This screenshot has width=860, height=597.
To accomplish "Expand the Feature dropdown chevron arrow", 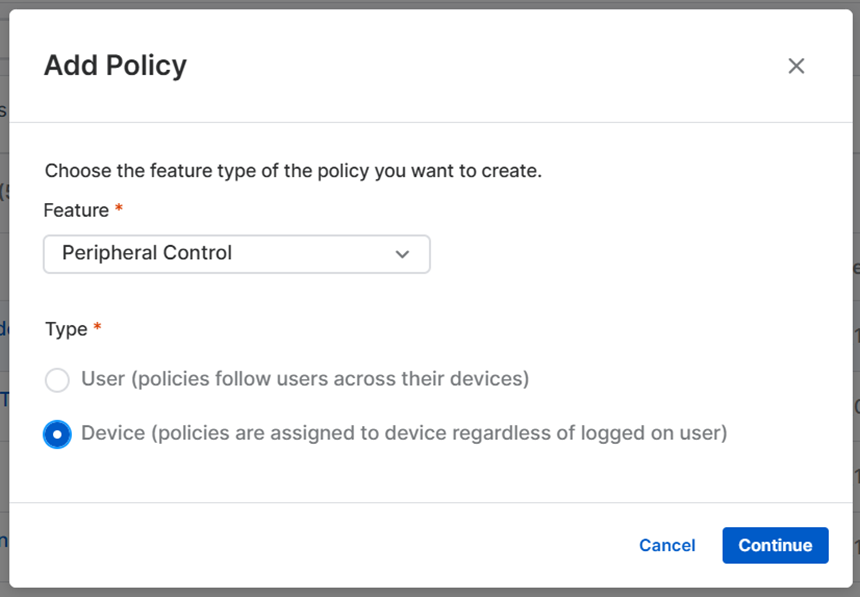I will (402, 254).
